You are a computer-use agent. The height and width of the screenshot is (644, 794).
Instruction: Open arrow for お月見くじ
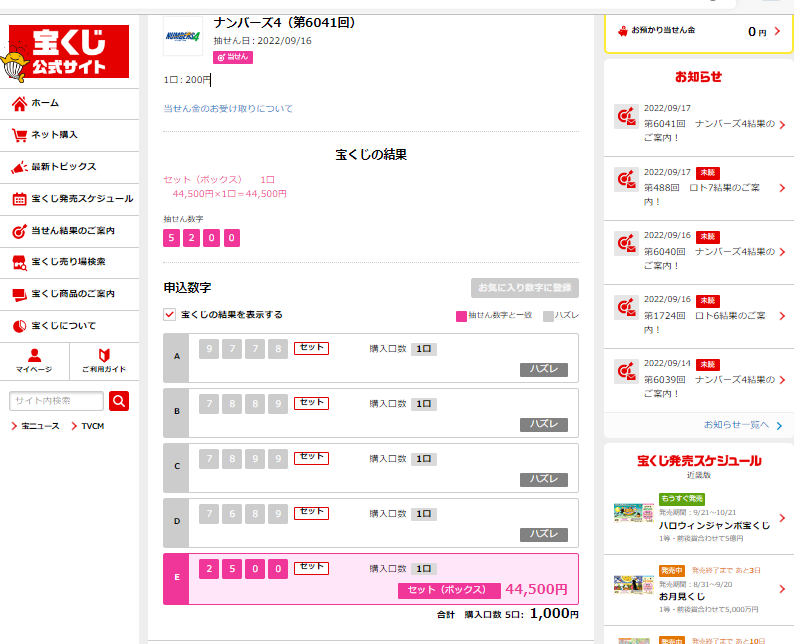[x=782, y=589]
